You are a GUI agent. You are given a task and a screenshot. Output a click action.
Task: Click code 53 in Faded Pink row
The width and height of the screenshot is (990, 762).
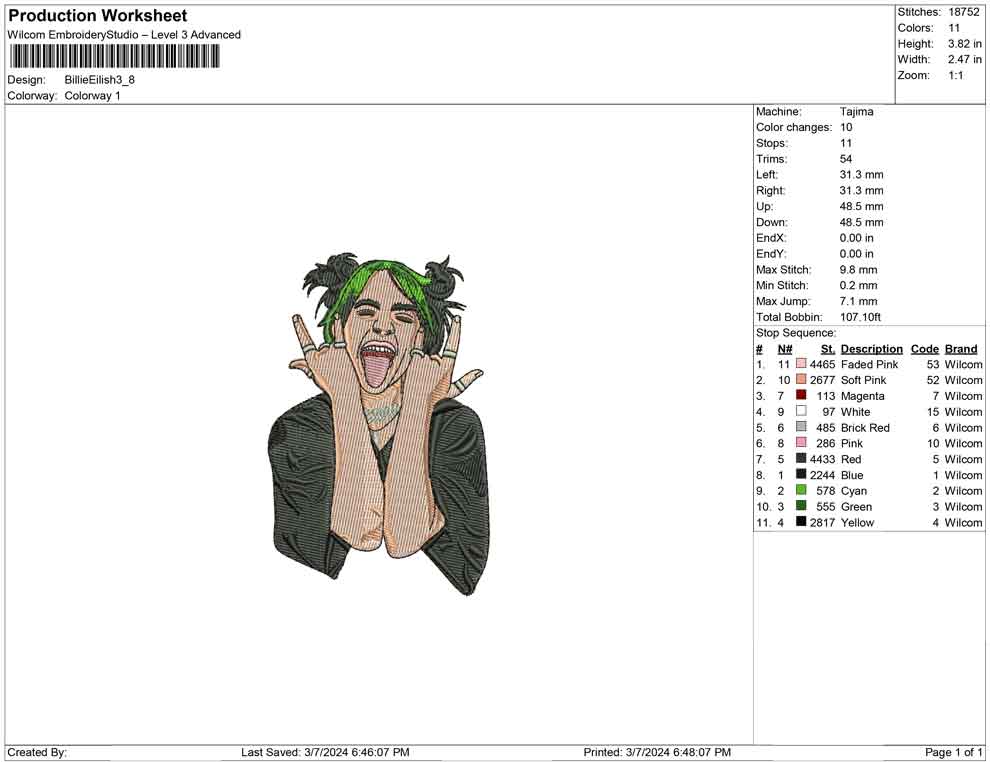(x=933, y=364)
